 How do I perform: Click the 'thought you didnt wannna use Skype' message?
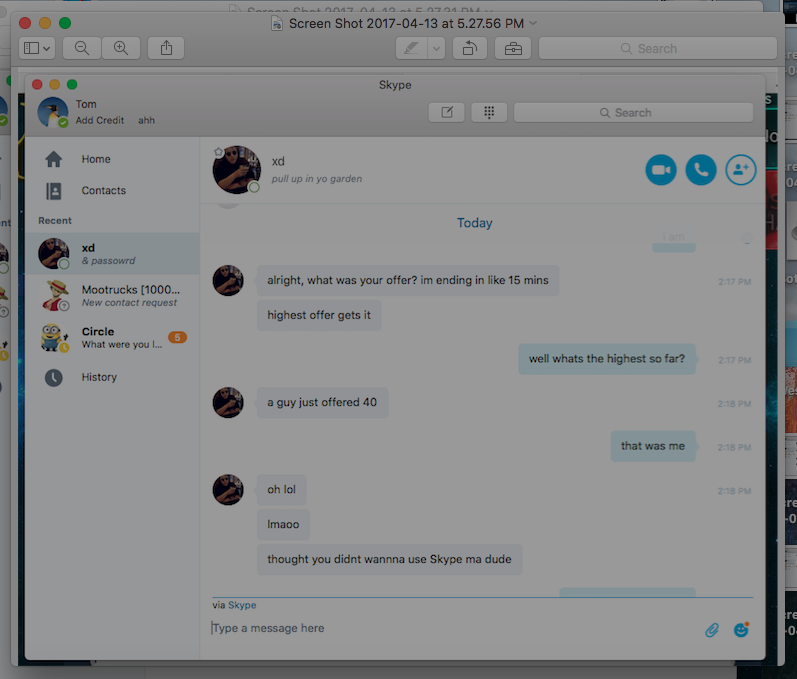pos(389,560)
